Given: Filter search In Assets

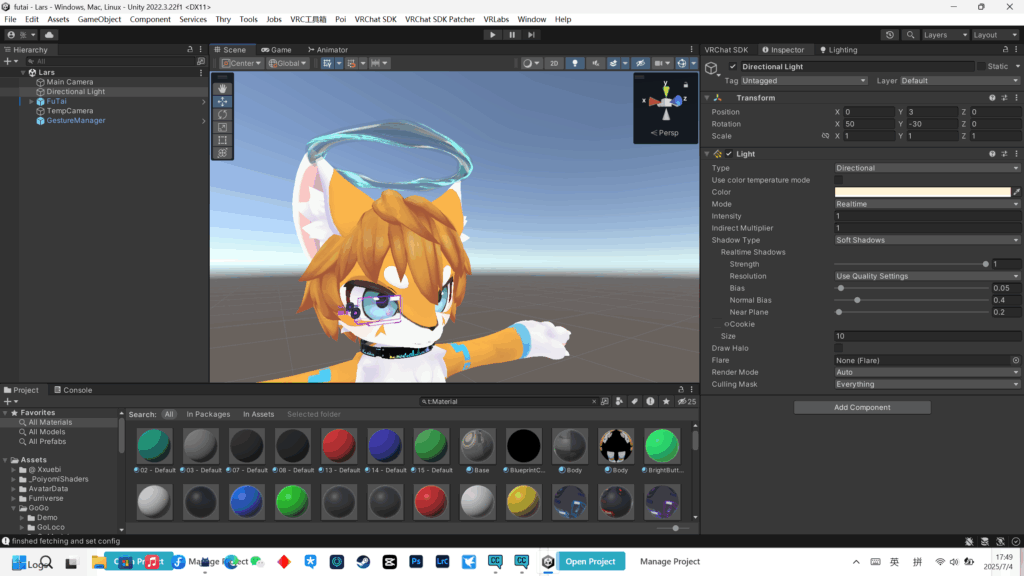Looking at the screenshot, I should (259, 414).
